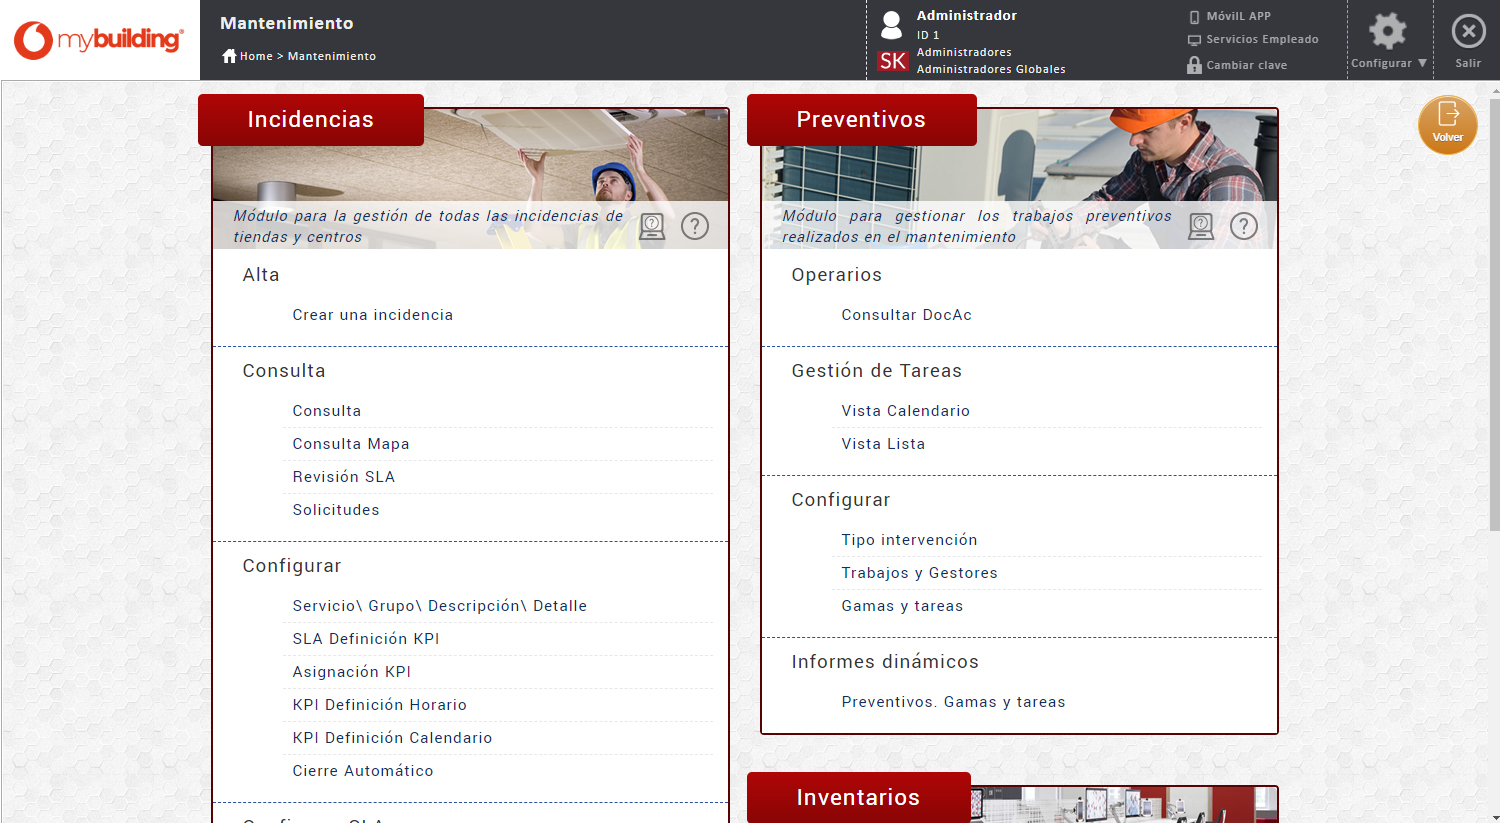Image resolution: width=1500 pixels, height=823 pixels.
Task: Click the manual icon in Incidencias header
Action: 652,226
